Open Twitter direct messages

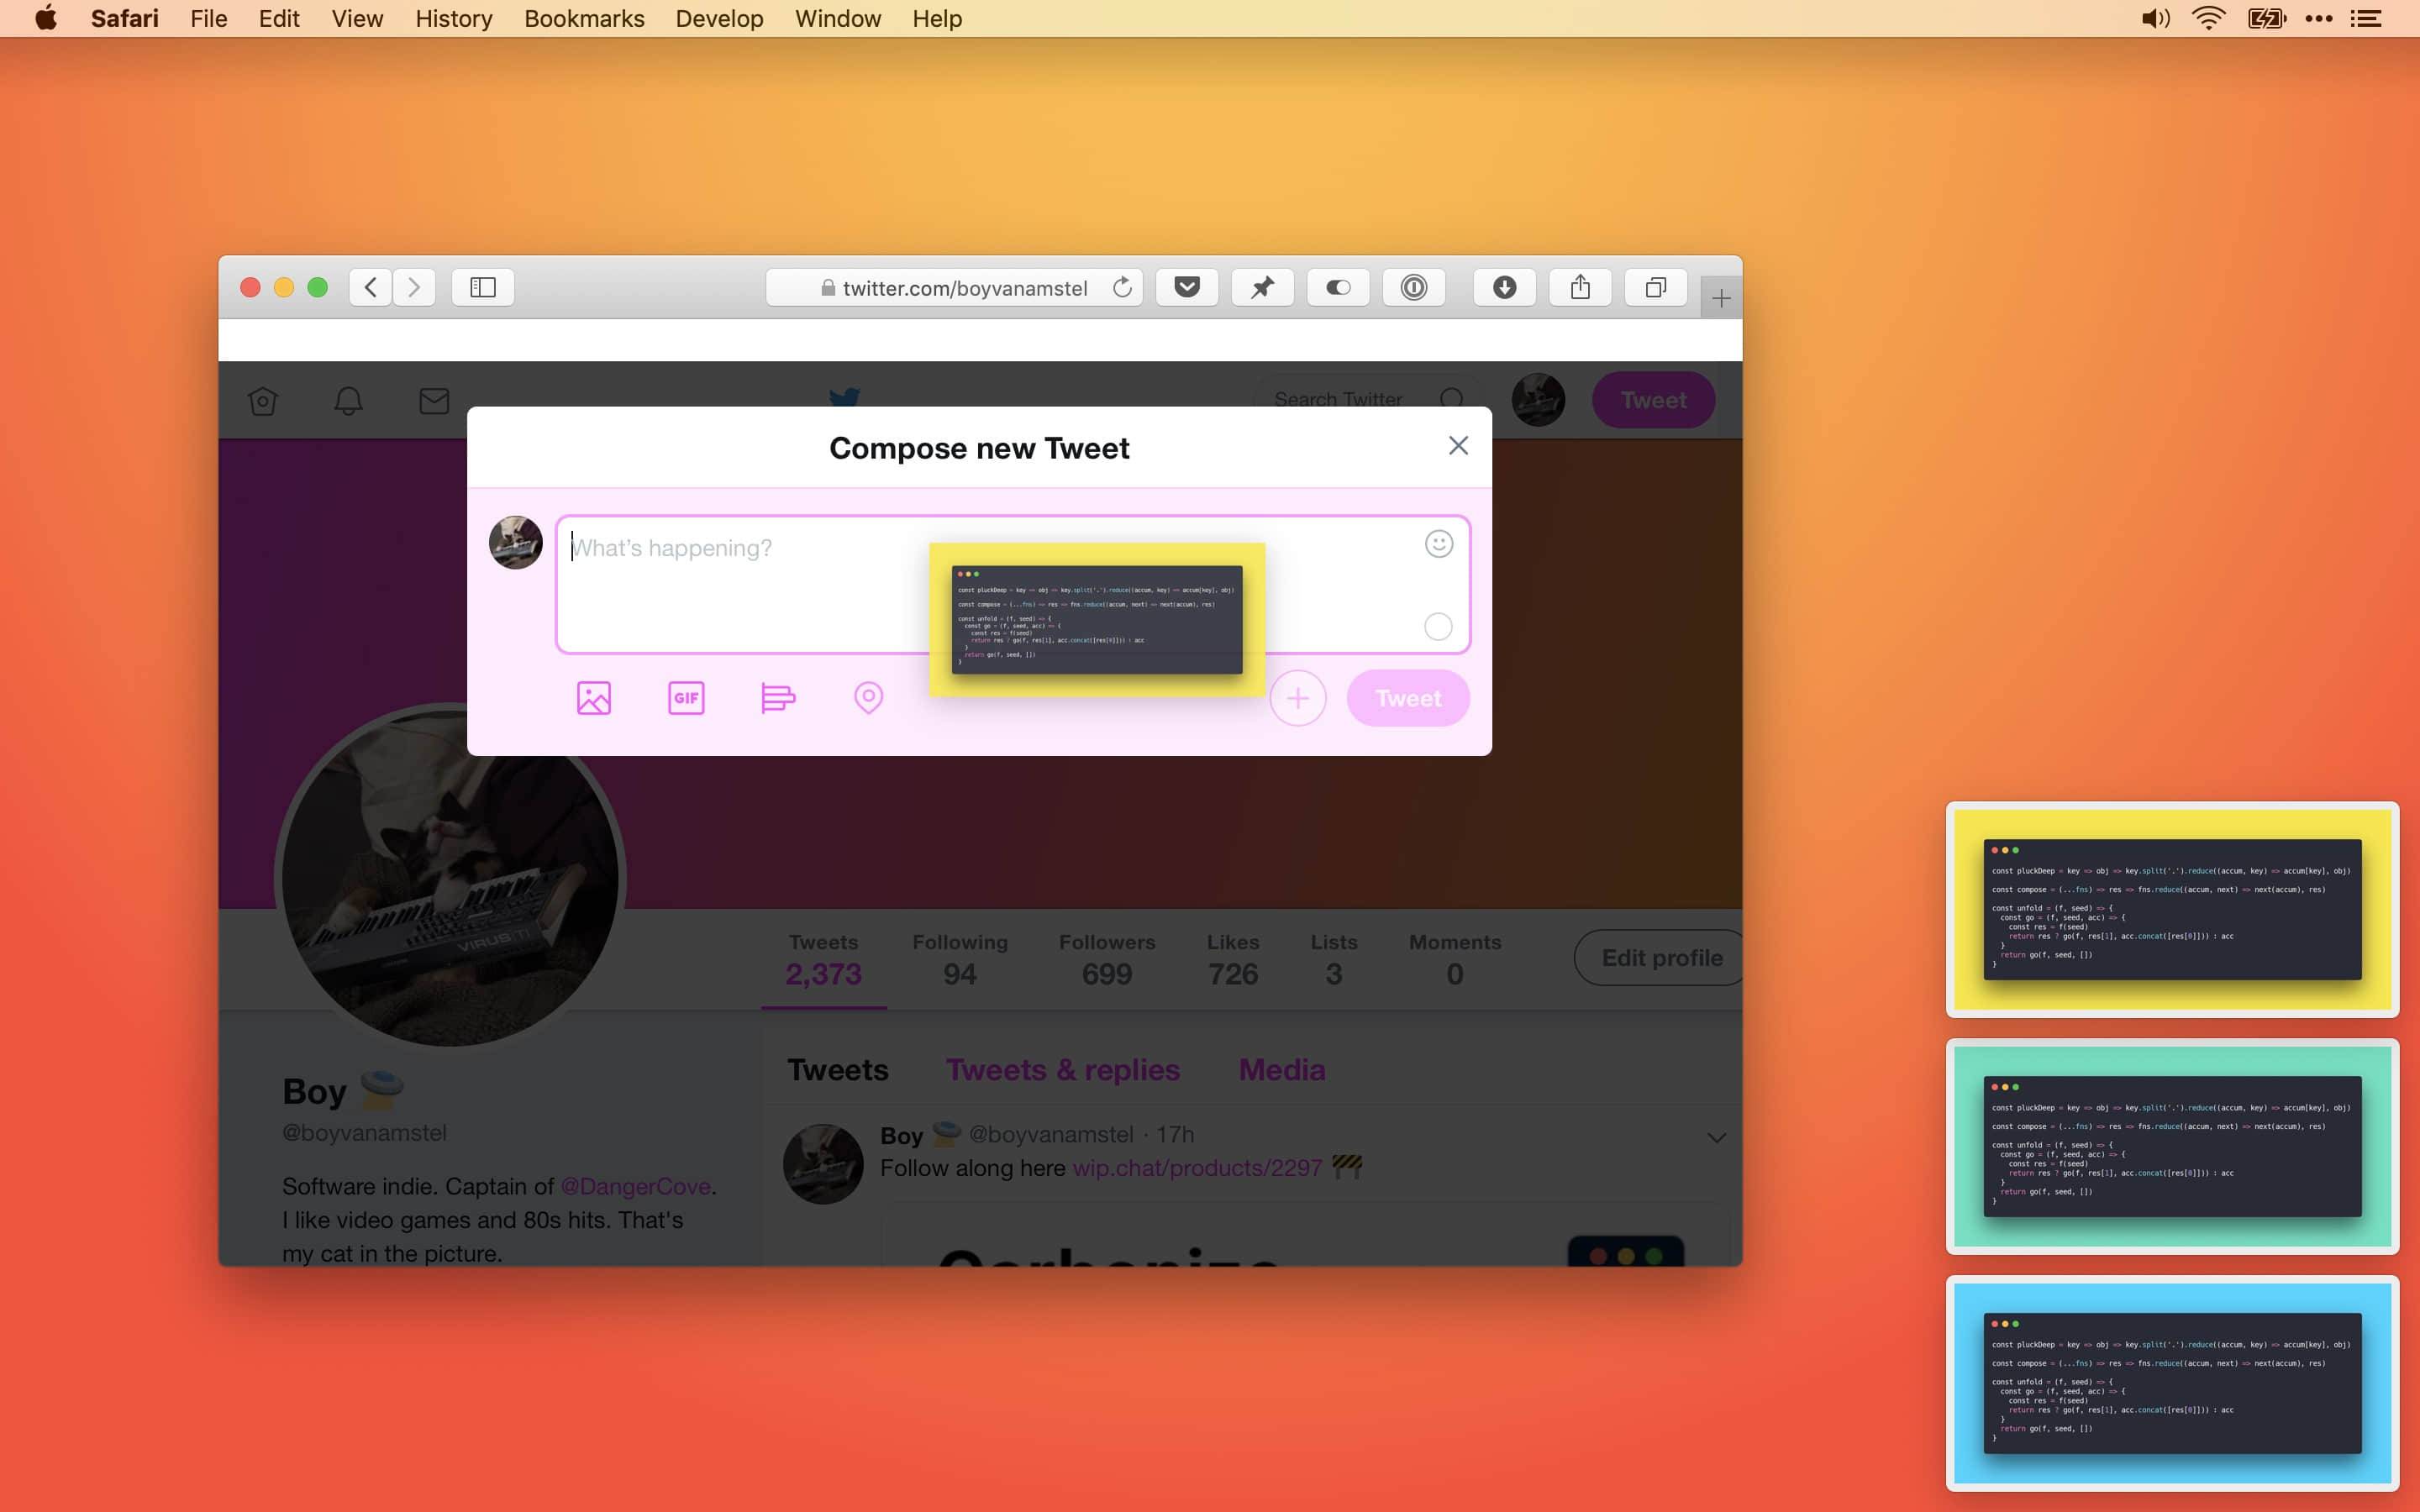click(x=434, y=401)
